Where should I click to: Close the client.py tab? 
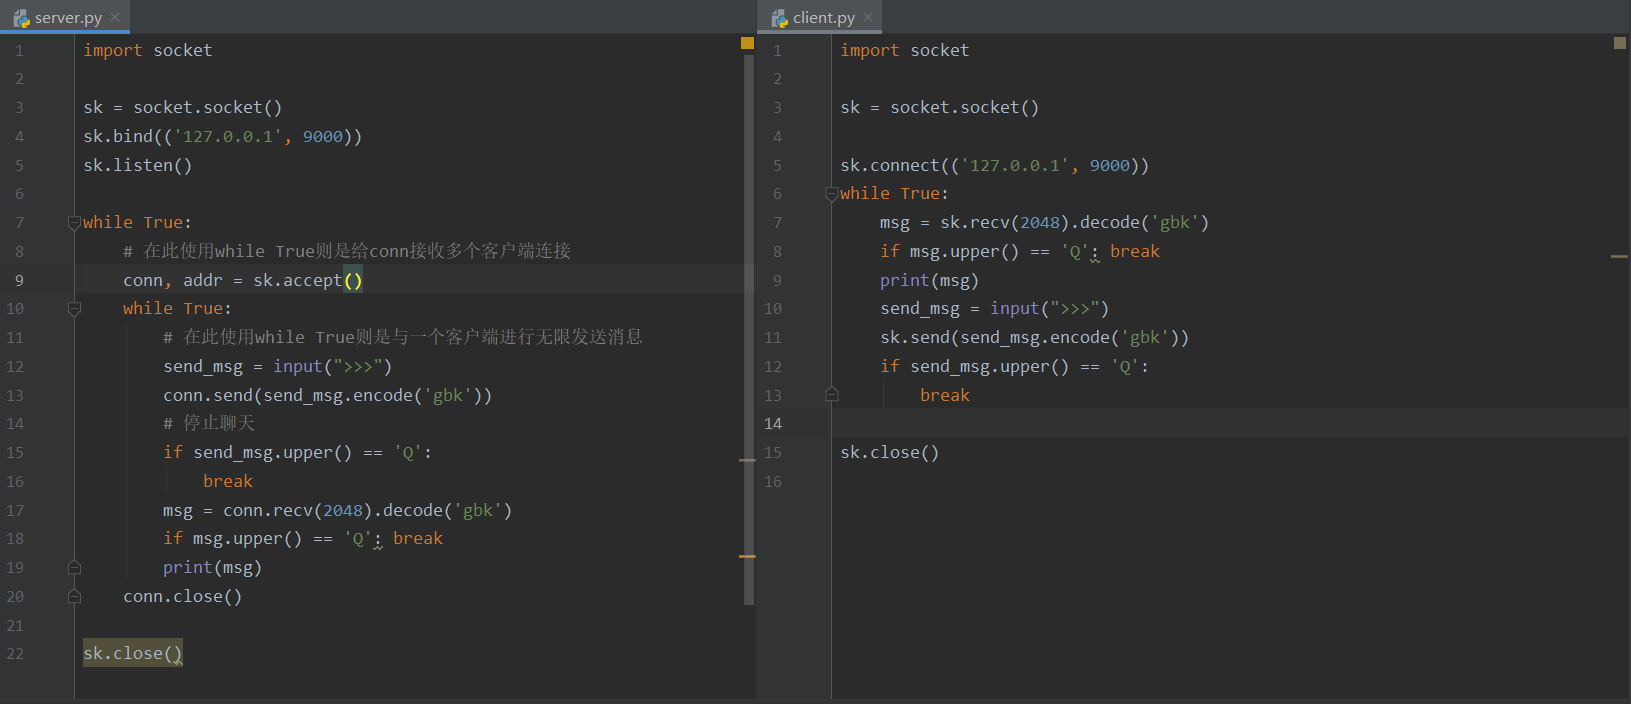[868, 17]
